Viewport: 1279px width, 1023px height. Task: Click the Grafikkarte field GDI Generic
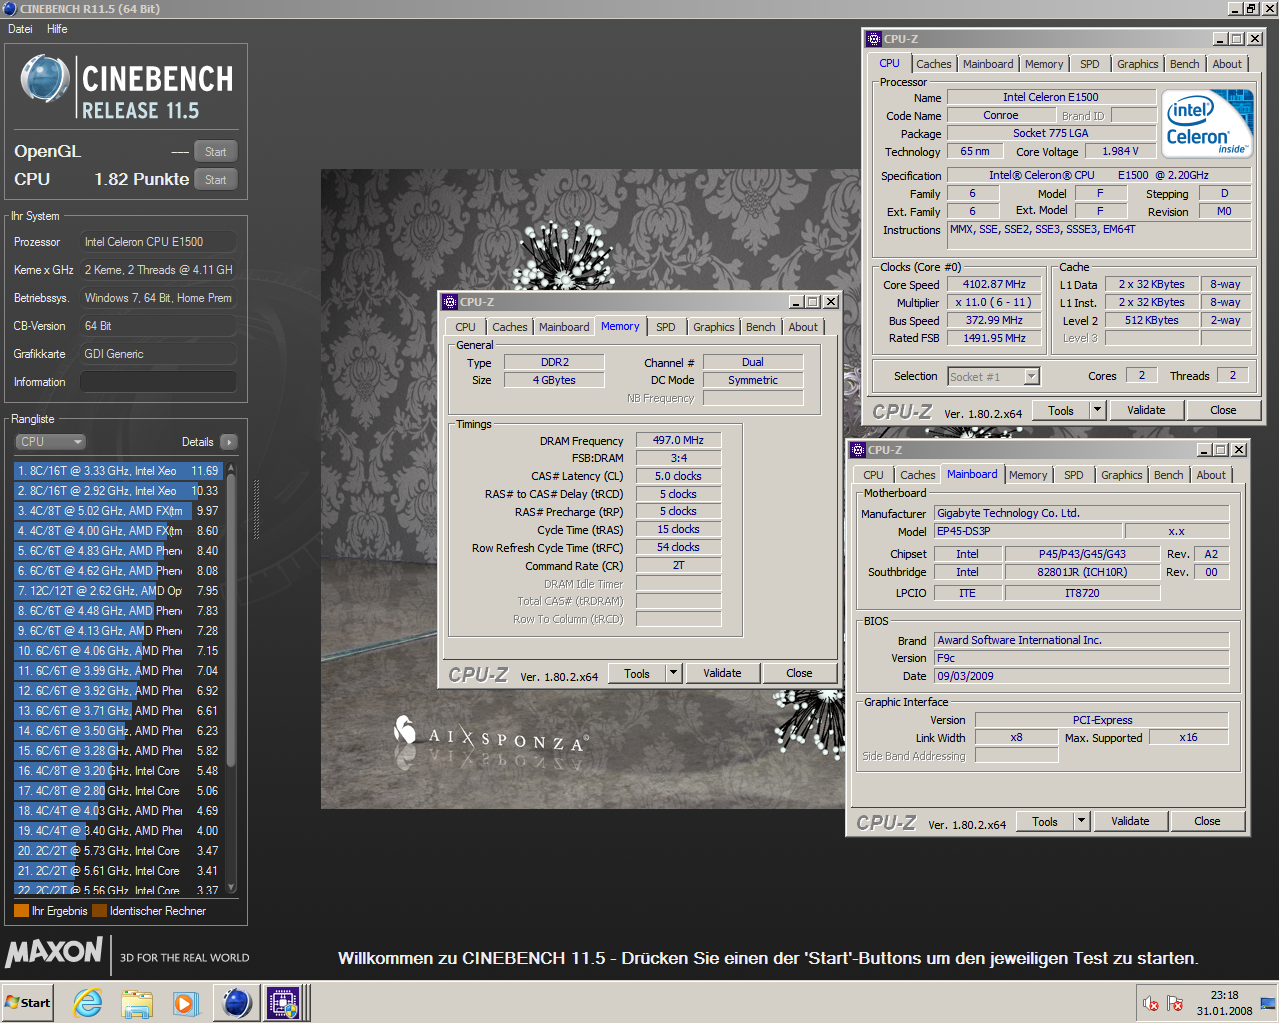(158, 354)
